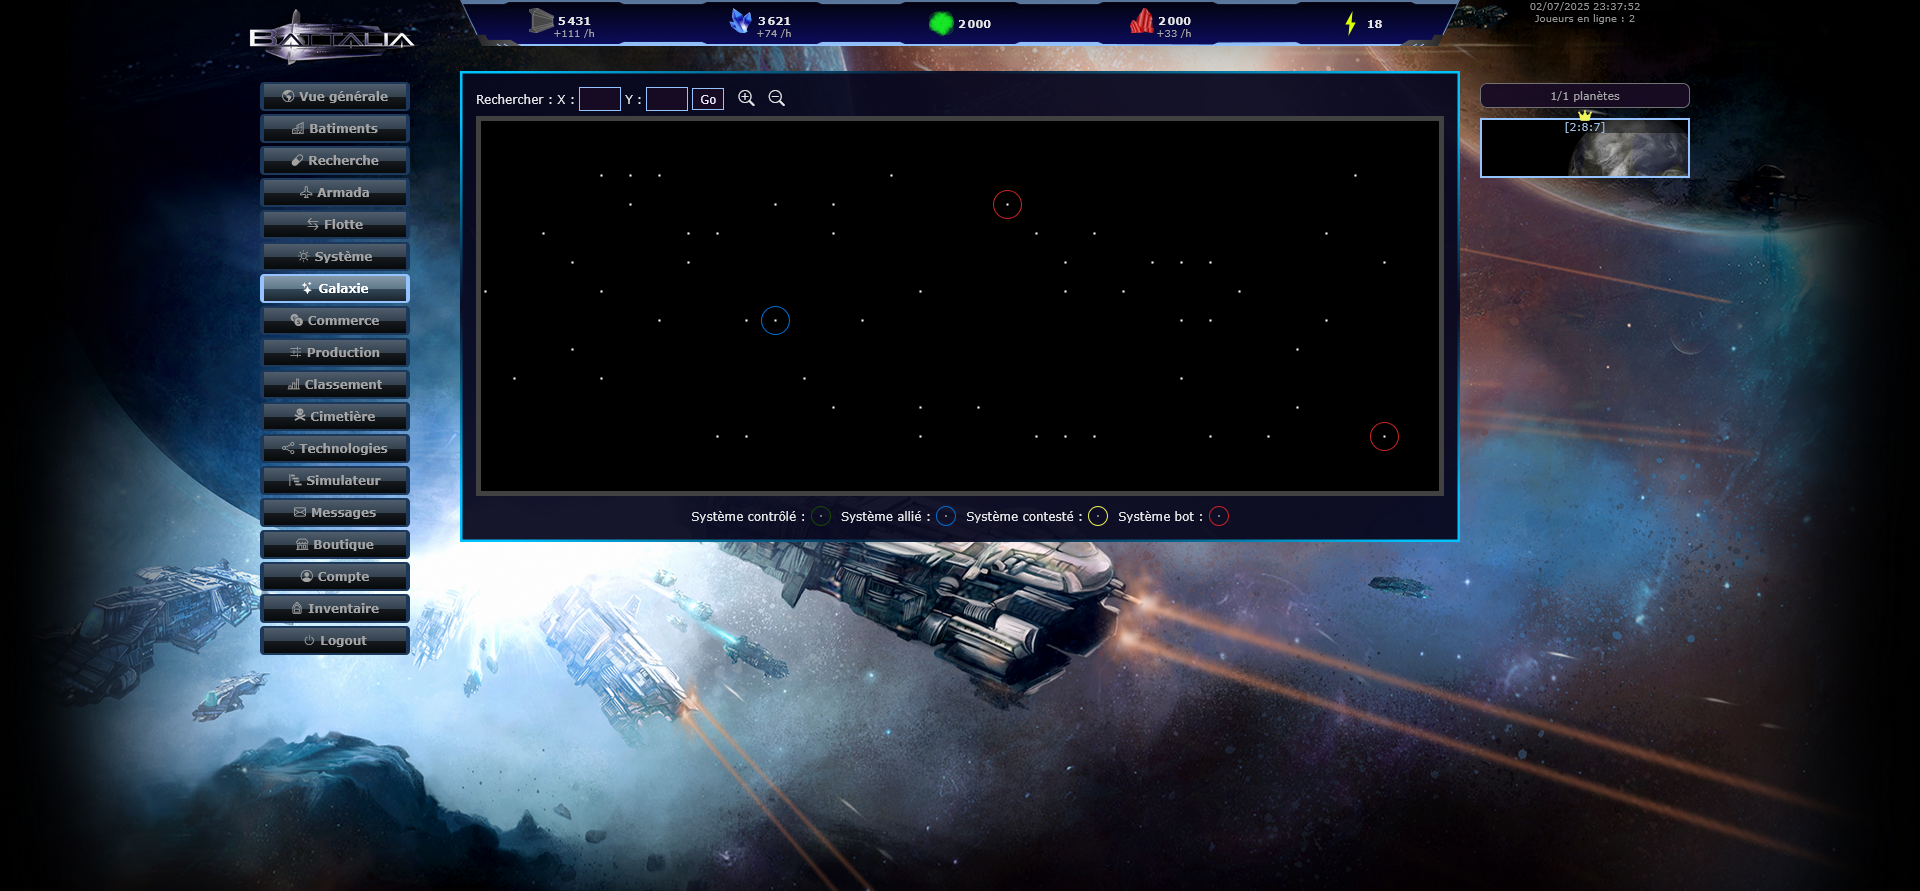Click the crown icon above planet thumbnail
This screenshot has width=1920, height=891.
(1585, 115)
